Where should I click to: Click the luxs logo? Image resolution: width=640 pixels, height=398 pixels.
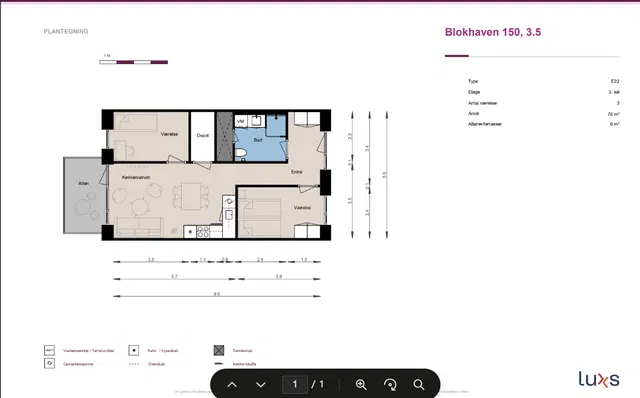[599, 379]
